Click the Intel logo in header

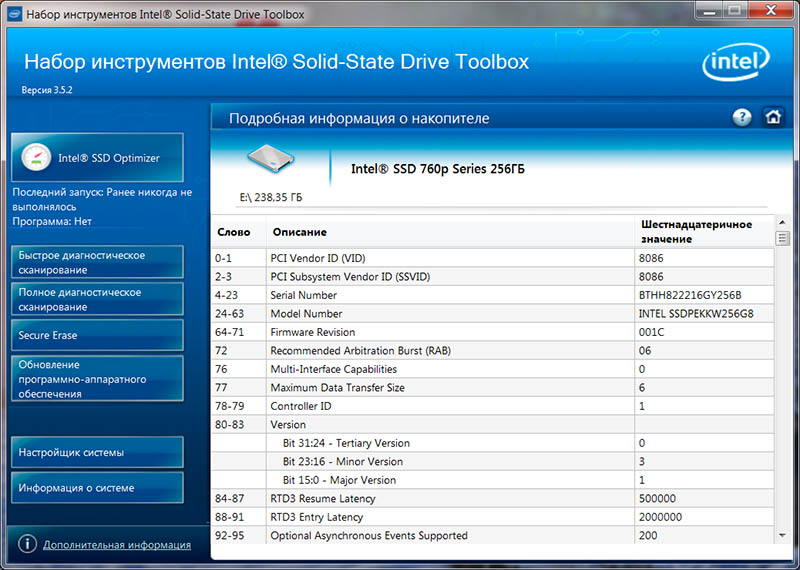738,65
